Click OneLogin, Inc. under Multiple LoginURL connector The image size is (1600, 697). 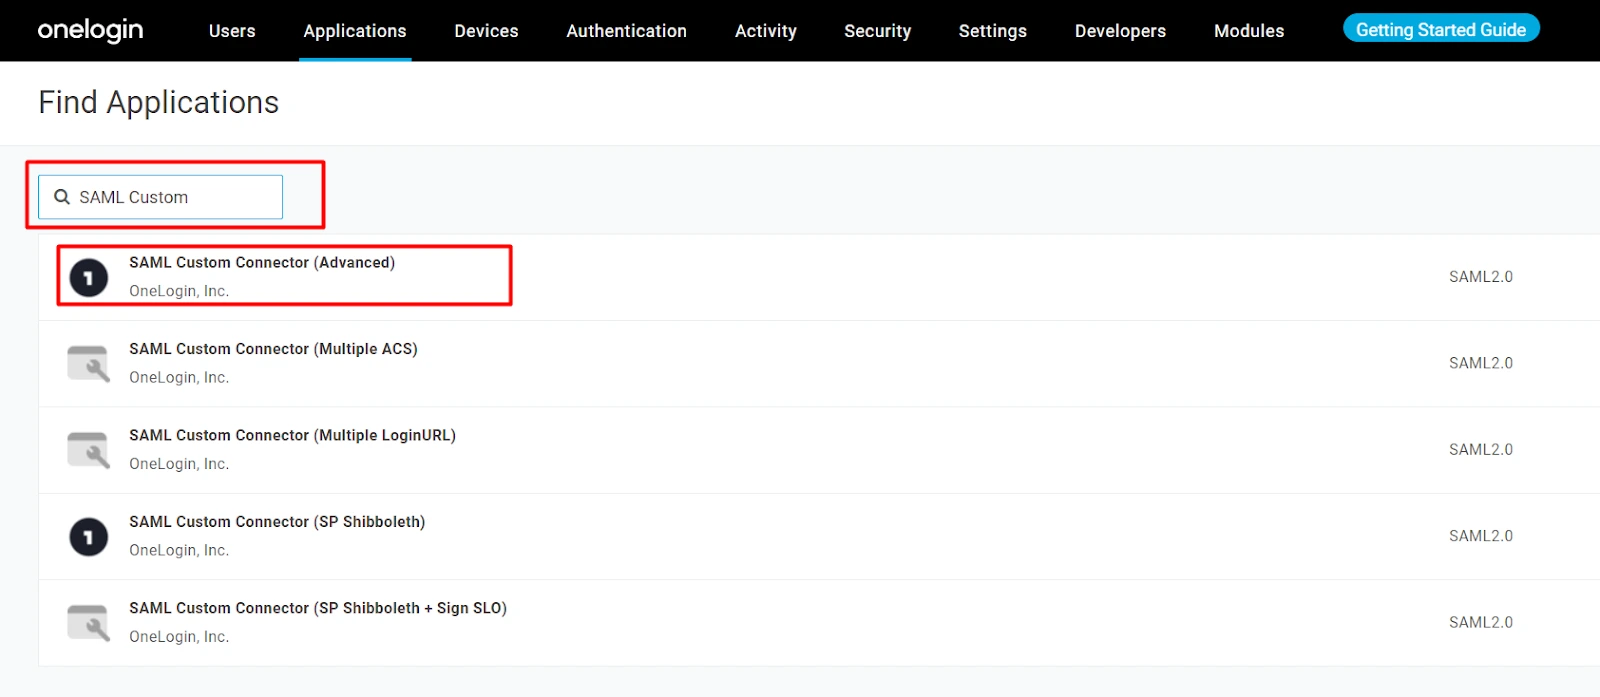coord(179,464)
